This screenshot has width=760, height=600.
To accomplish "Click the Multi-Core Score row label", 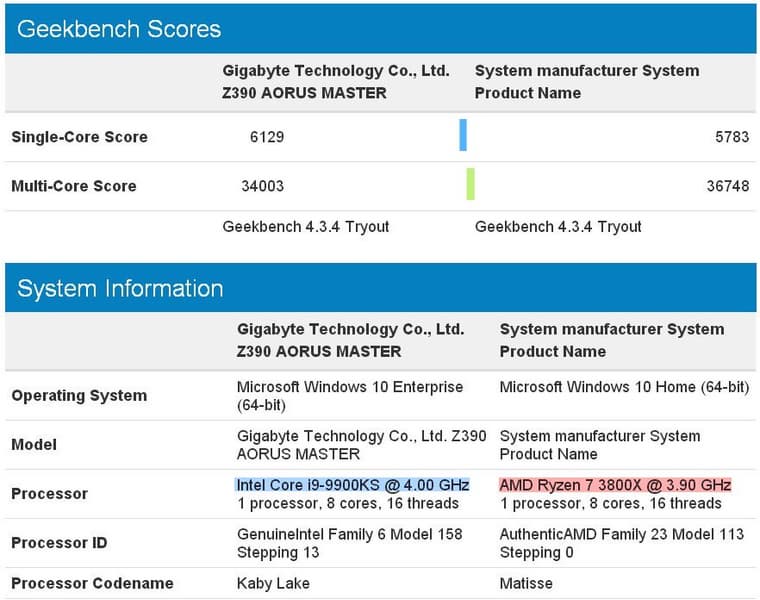I will coord(74,186).
